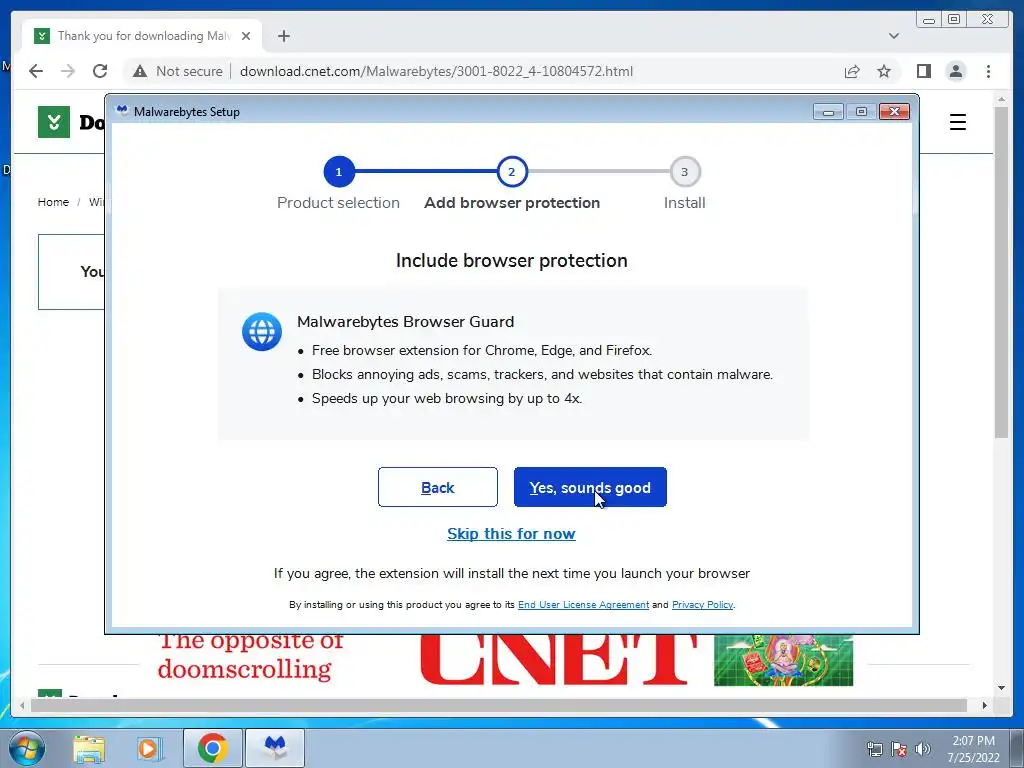The width and height of the screenshot is (1024, 768).
Task: Go back with the Back button
Action: (438, 487)
